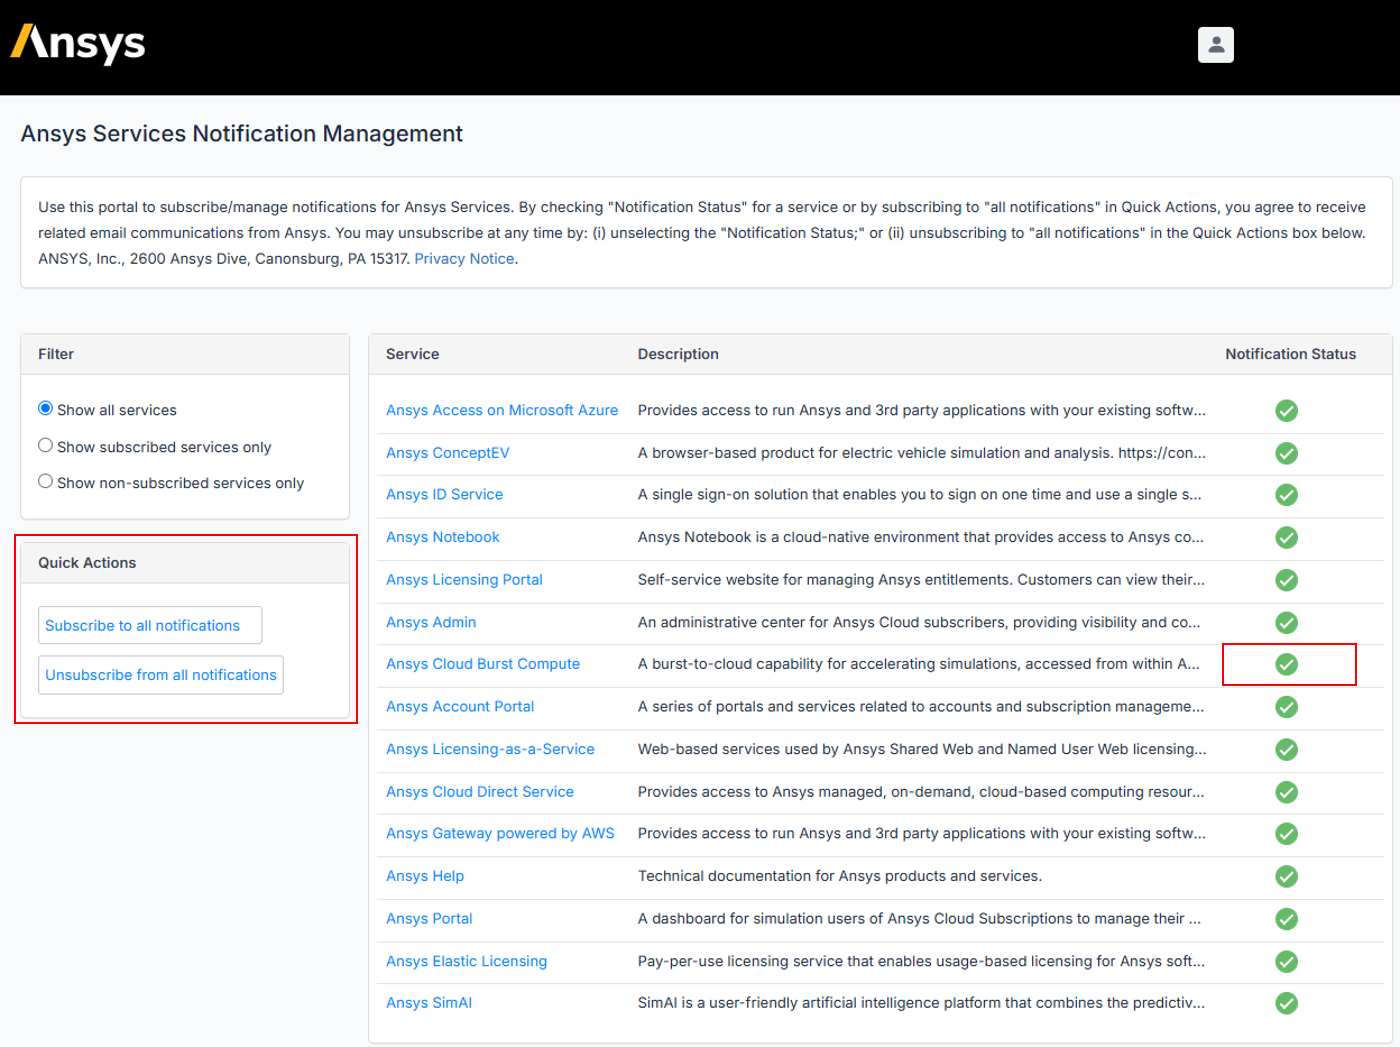Screen dimensions: 1400x1047
Task: Open the Ansys Account Portal link
Action: 460,707
